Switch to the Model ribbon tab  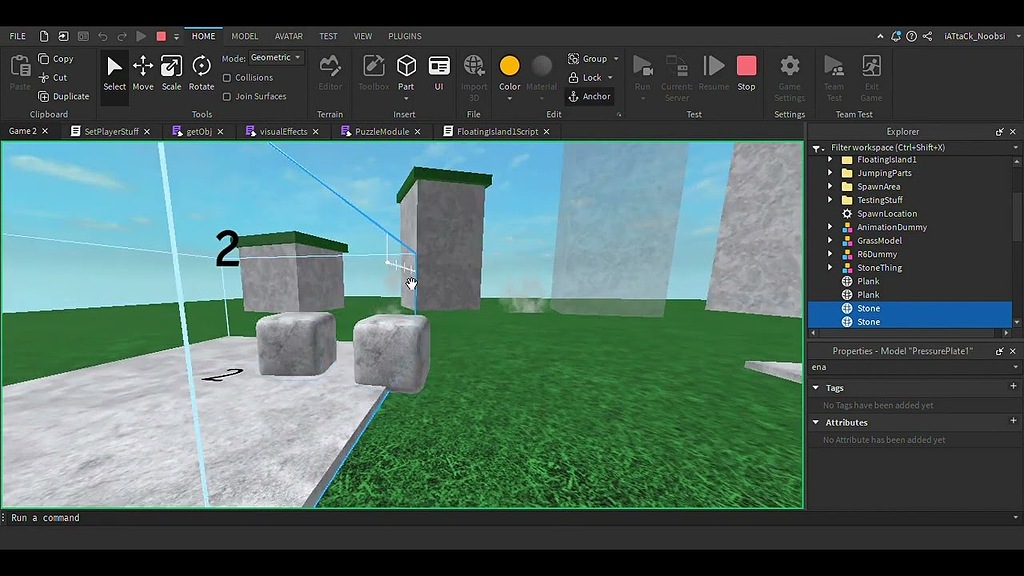coord(244,35)
